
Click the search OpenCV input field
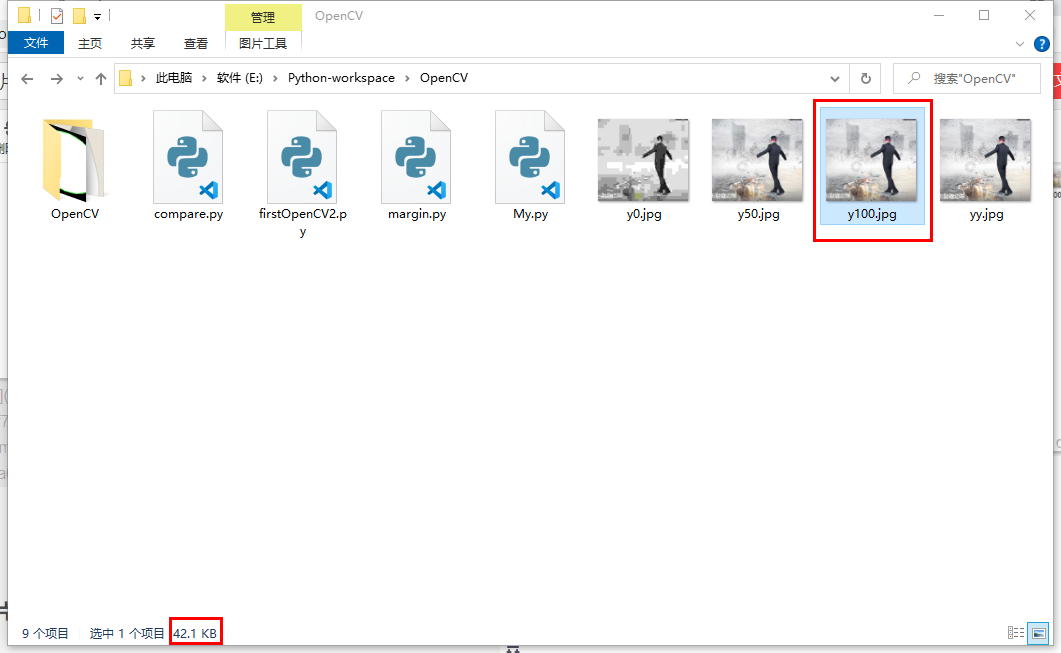[x=966, y=78]
